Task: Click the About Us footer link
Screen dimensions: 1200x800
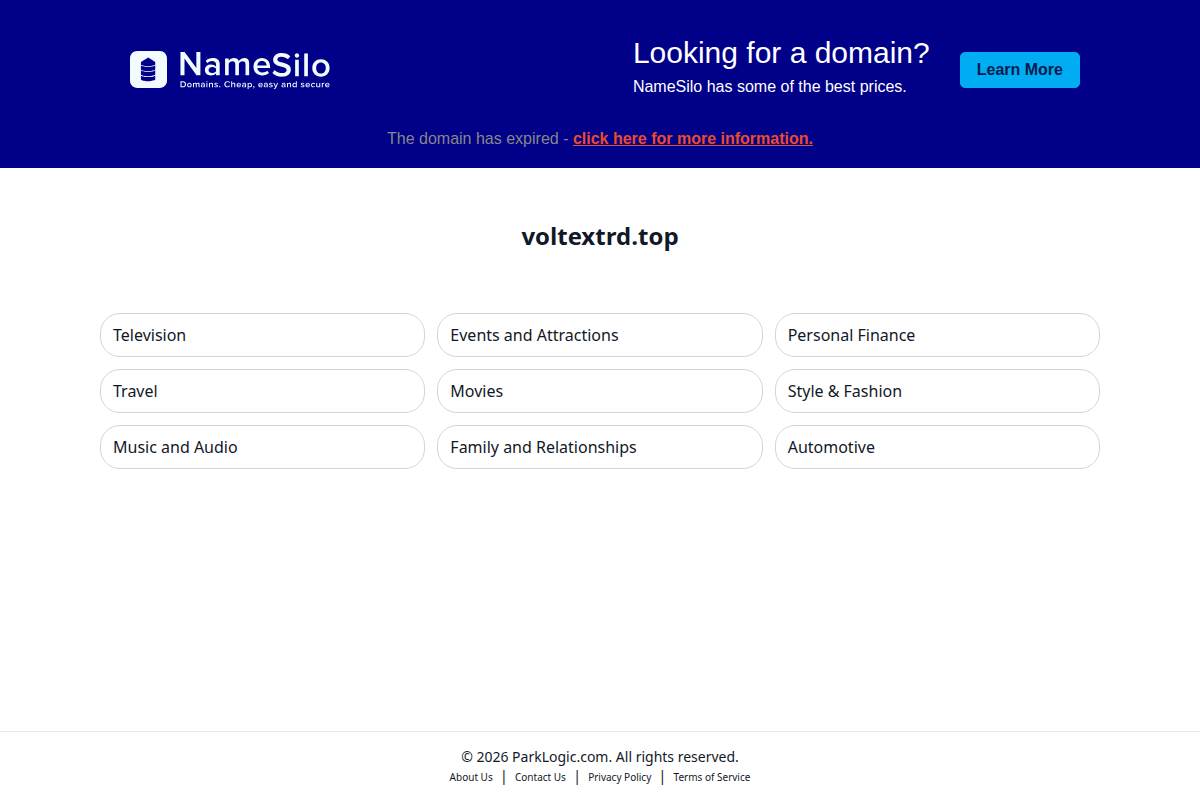Action: coord(471,777)
